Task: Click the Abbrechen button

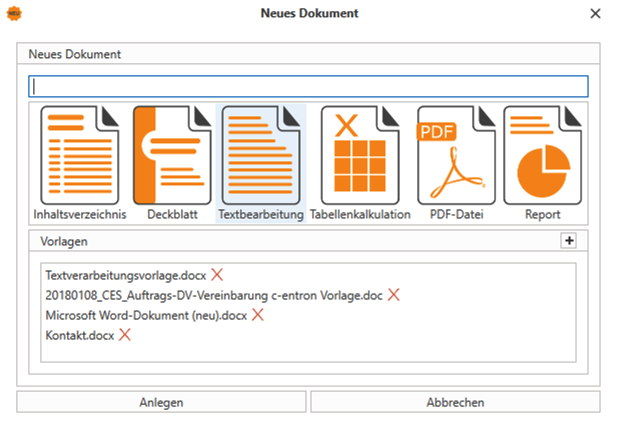Action: click(x=455, y=402)
